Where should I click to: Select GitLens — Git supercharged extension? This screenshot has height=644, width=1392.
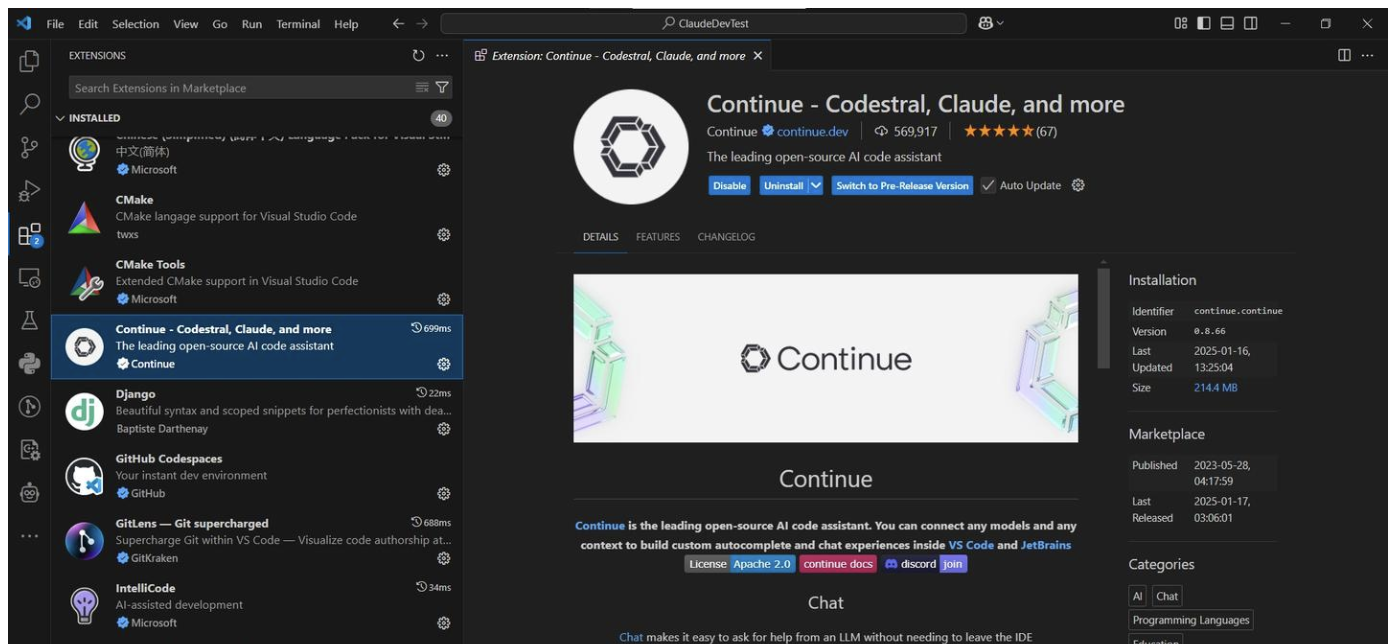click(257, 541)
